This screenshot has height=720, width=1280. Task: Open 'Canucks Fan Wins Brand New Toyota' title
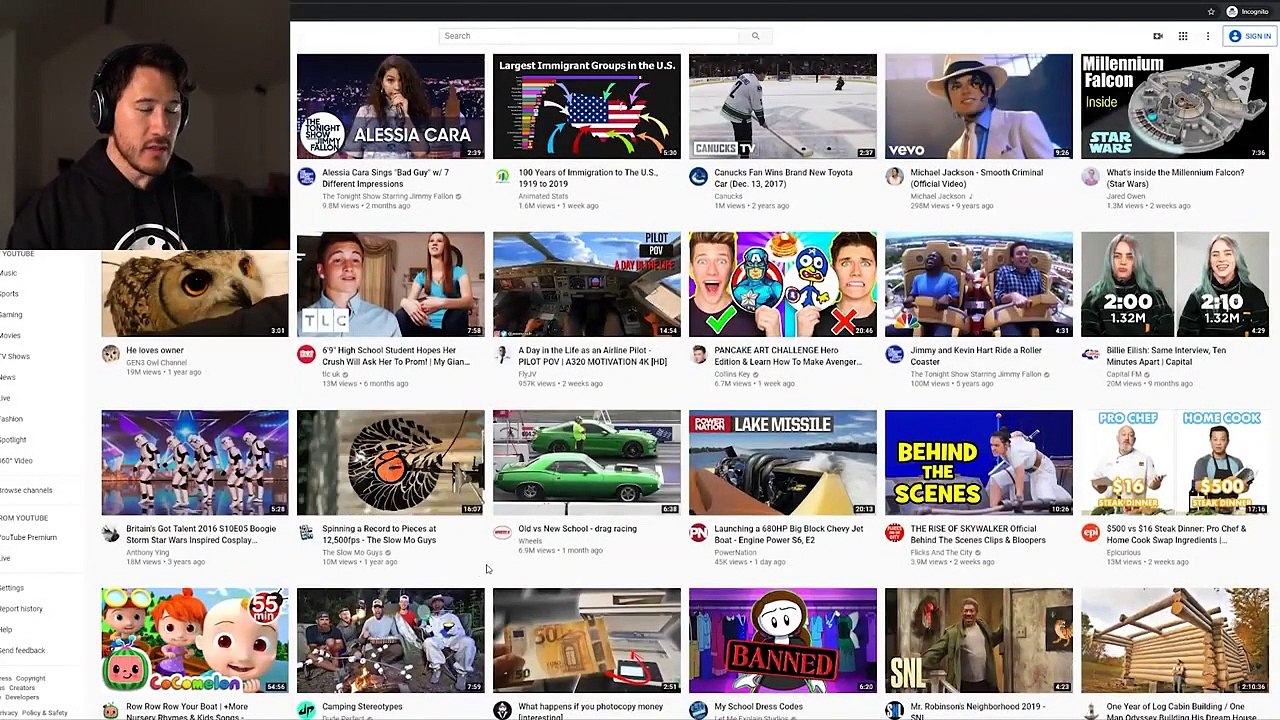[x=783, y=178]
